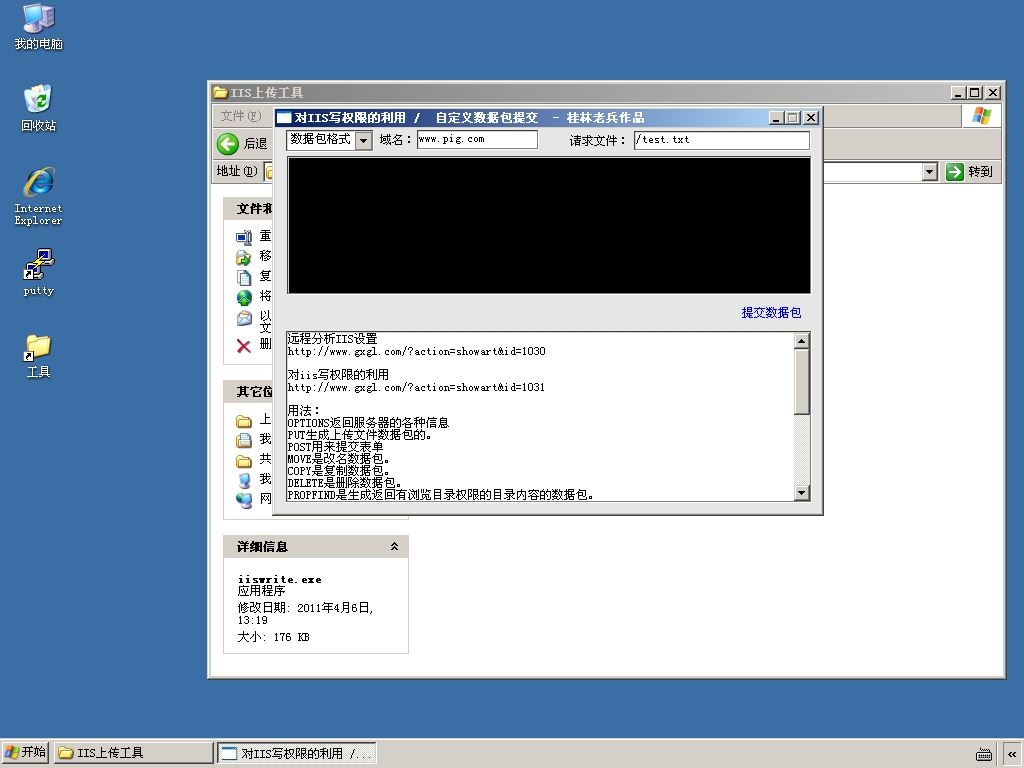Click the rename file task icon in sidebar
1024x768 pixels.
coord(244,238)
